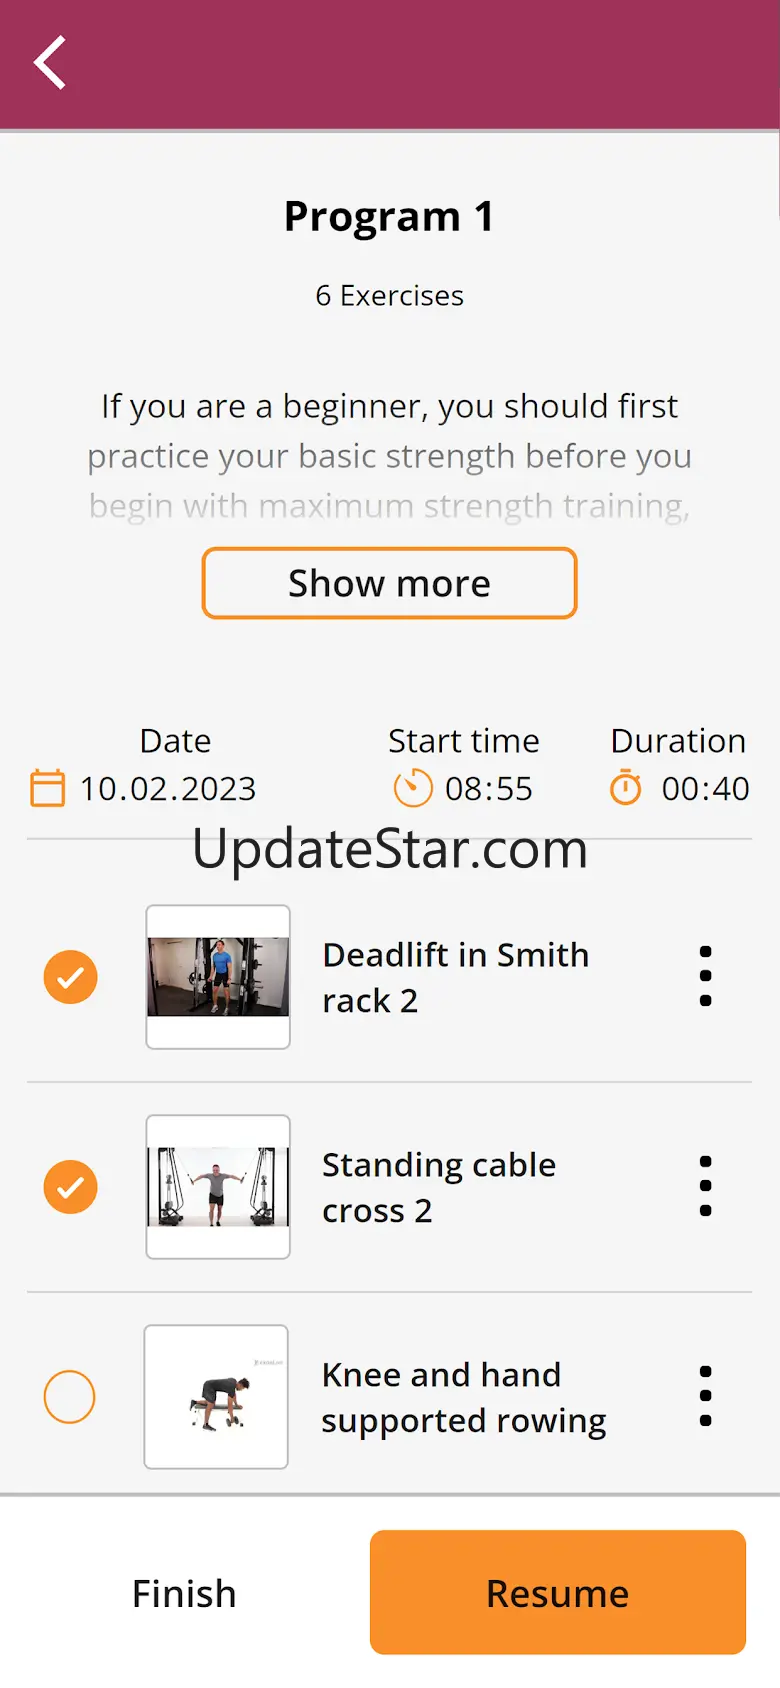Uncheck Deadlift in Smith rack 2 completion

(71, 976)
